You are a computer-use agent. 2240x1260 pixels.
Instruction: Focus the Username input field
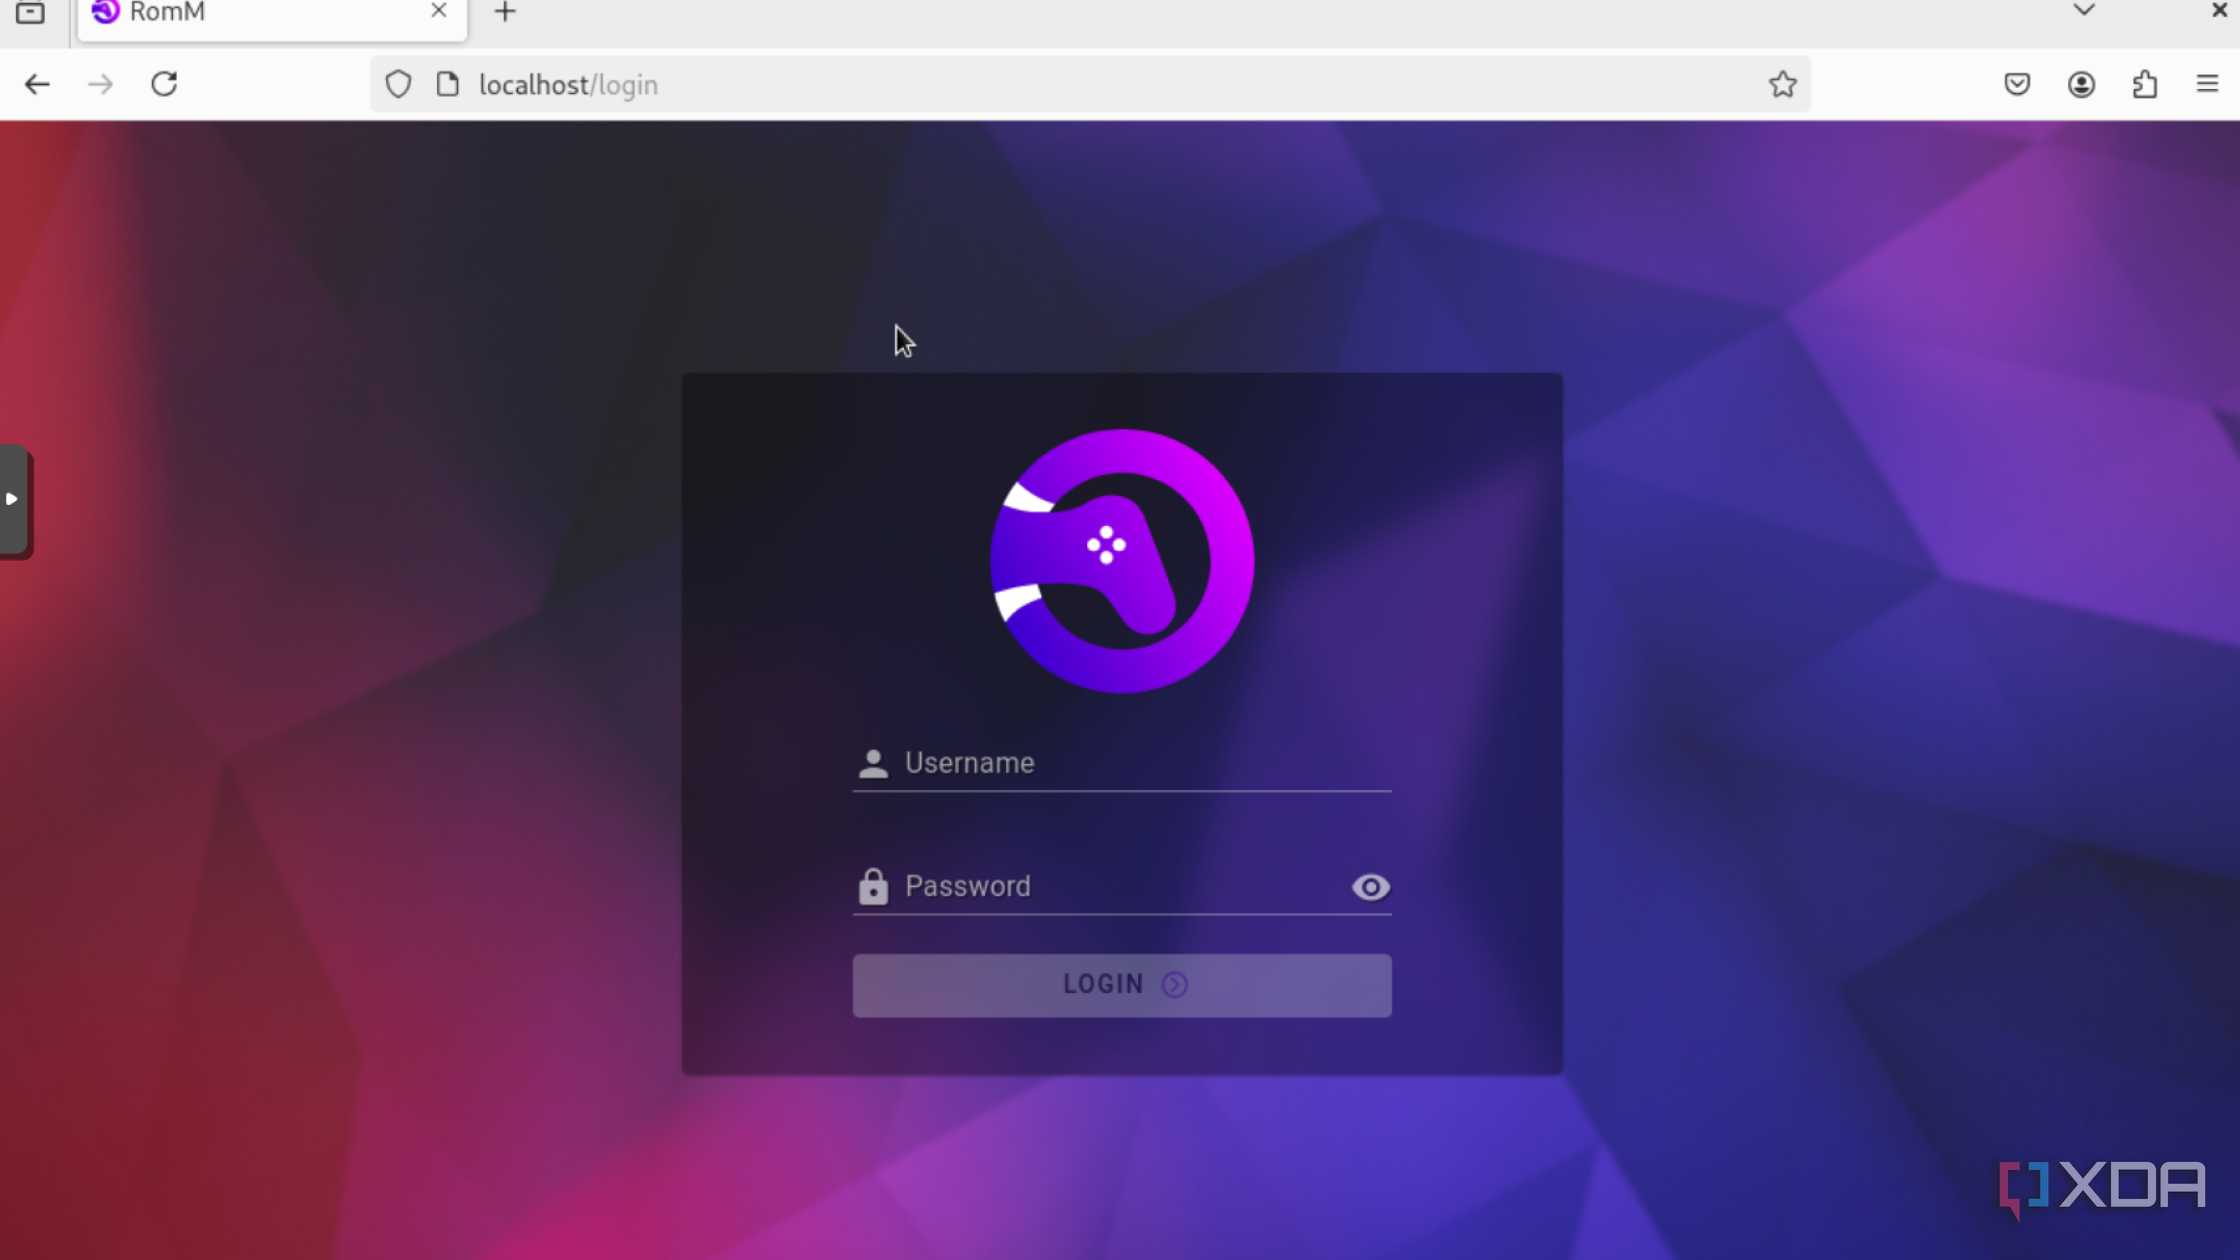point(1122,763)
